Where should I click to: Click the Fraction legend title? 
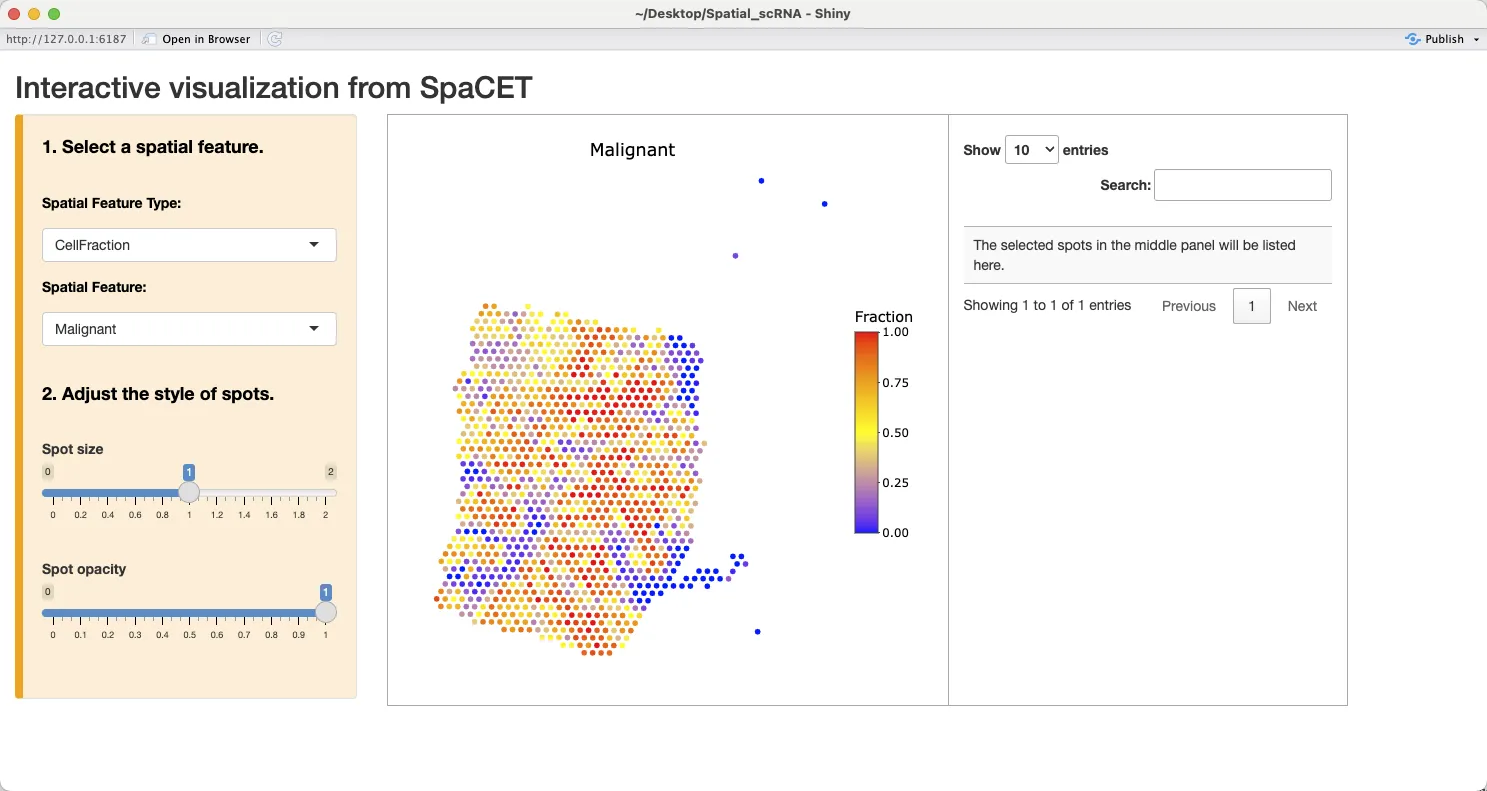point(884,317)
